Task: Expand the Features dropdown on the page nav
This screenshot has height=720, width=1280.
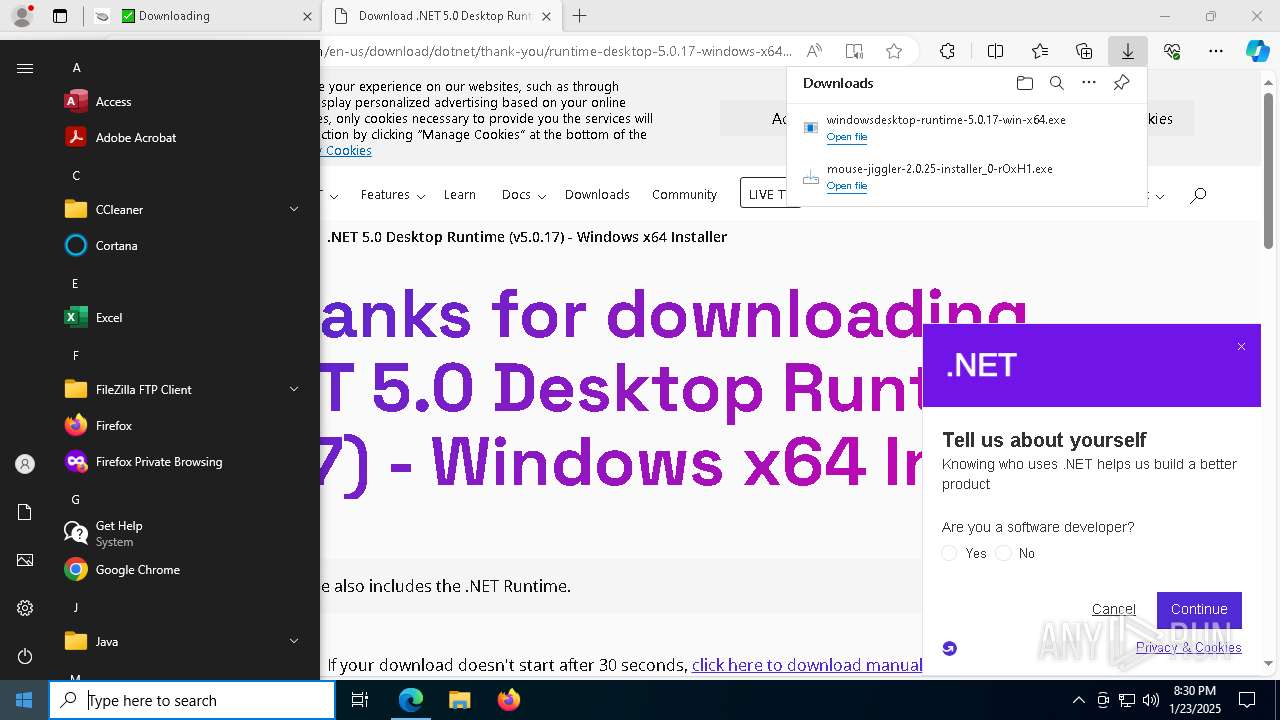Action: pyautogui.click(x=393, y=195)
